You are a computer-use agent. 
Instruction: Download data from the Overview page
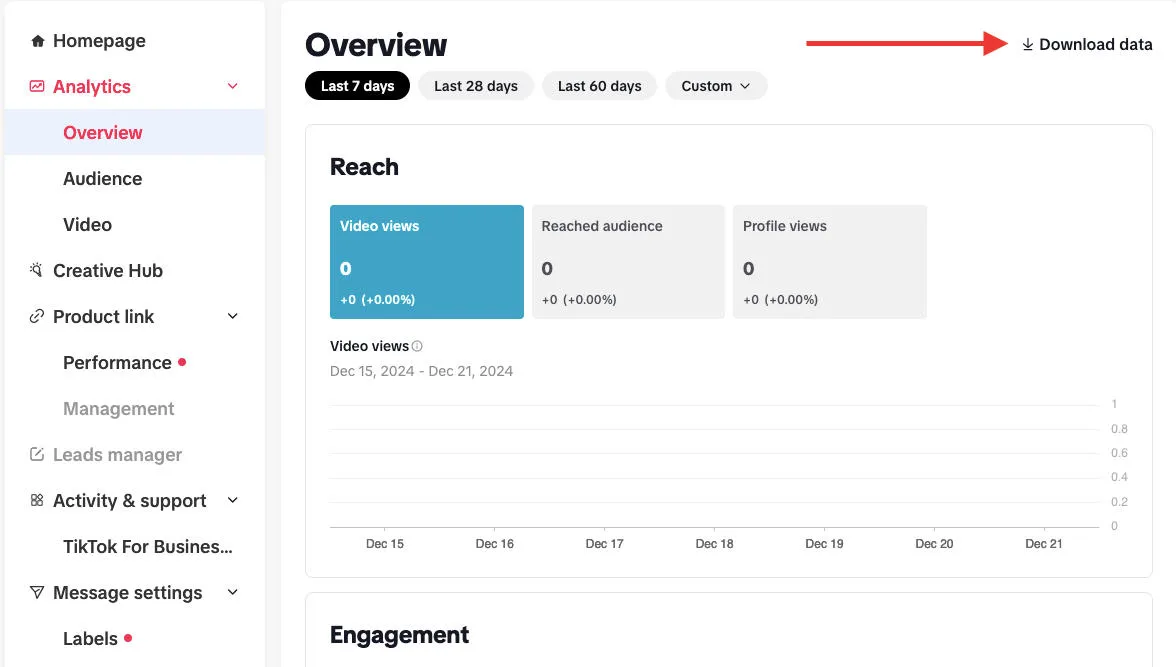(1086, 45)
